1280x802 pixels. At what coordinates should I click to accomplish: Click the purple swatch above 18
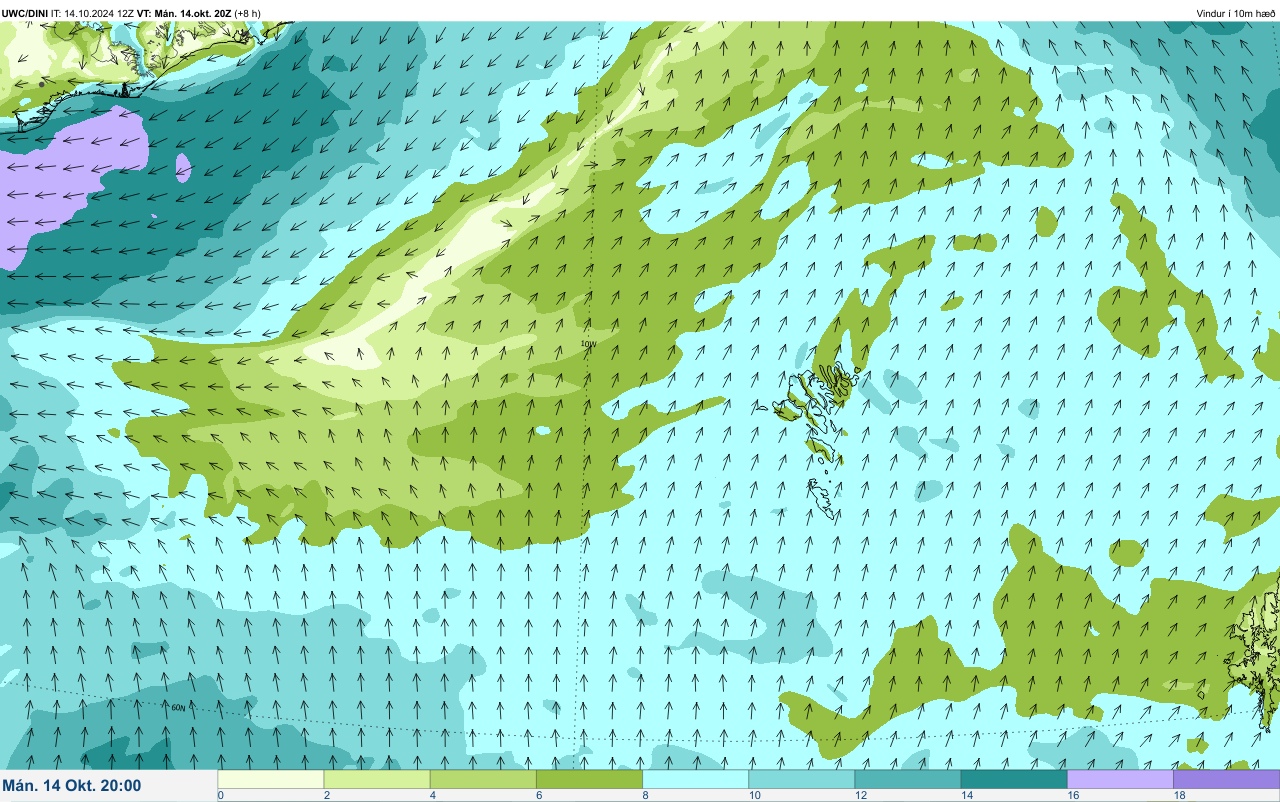point(1226,779)
